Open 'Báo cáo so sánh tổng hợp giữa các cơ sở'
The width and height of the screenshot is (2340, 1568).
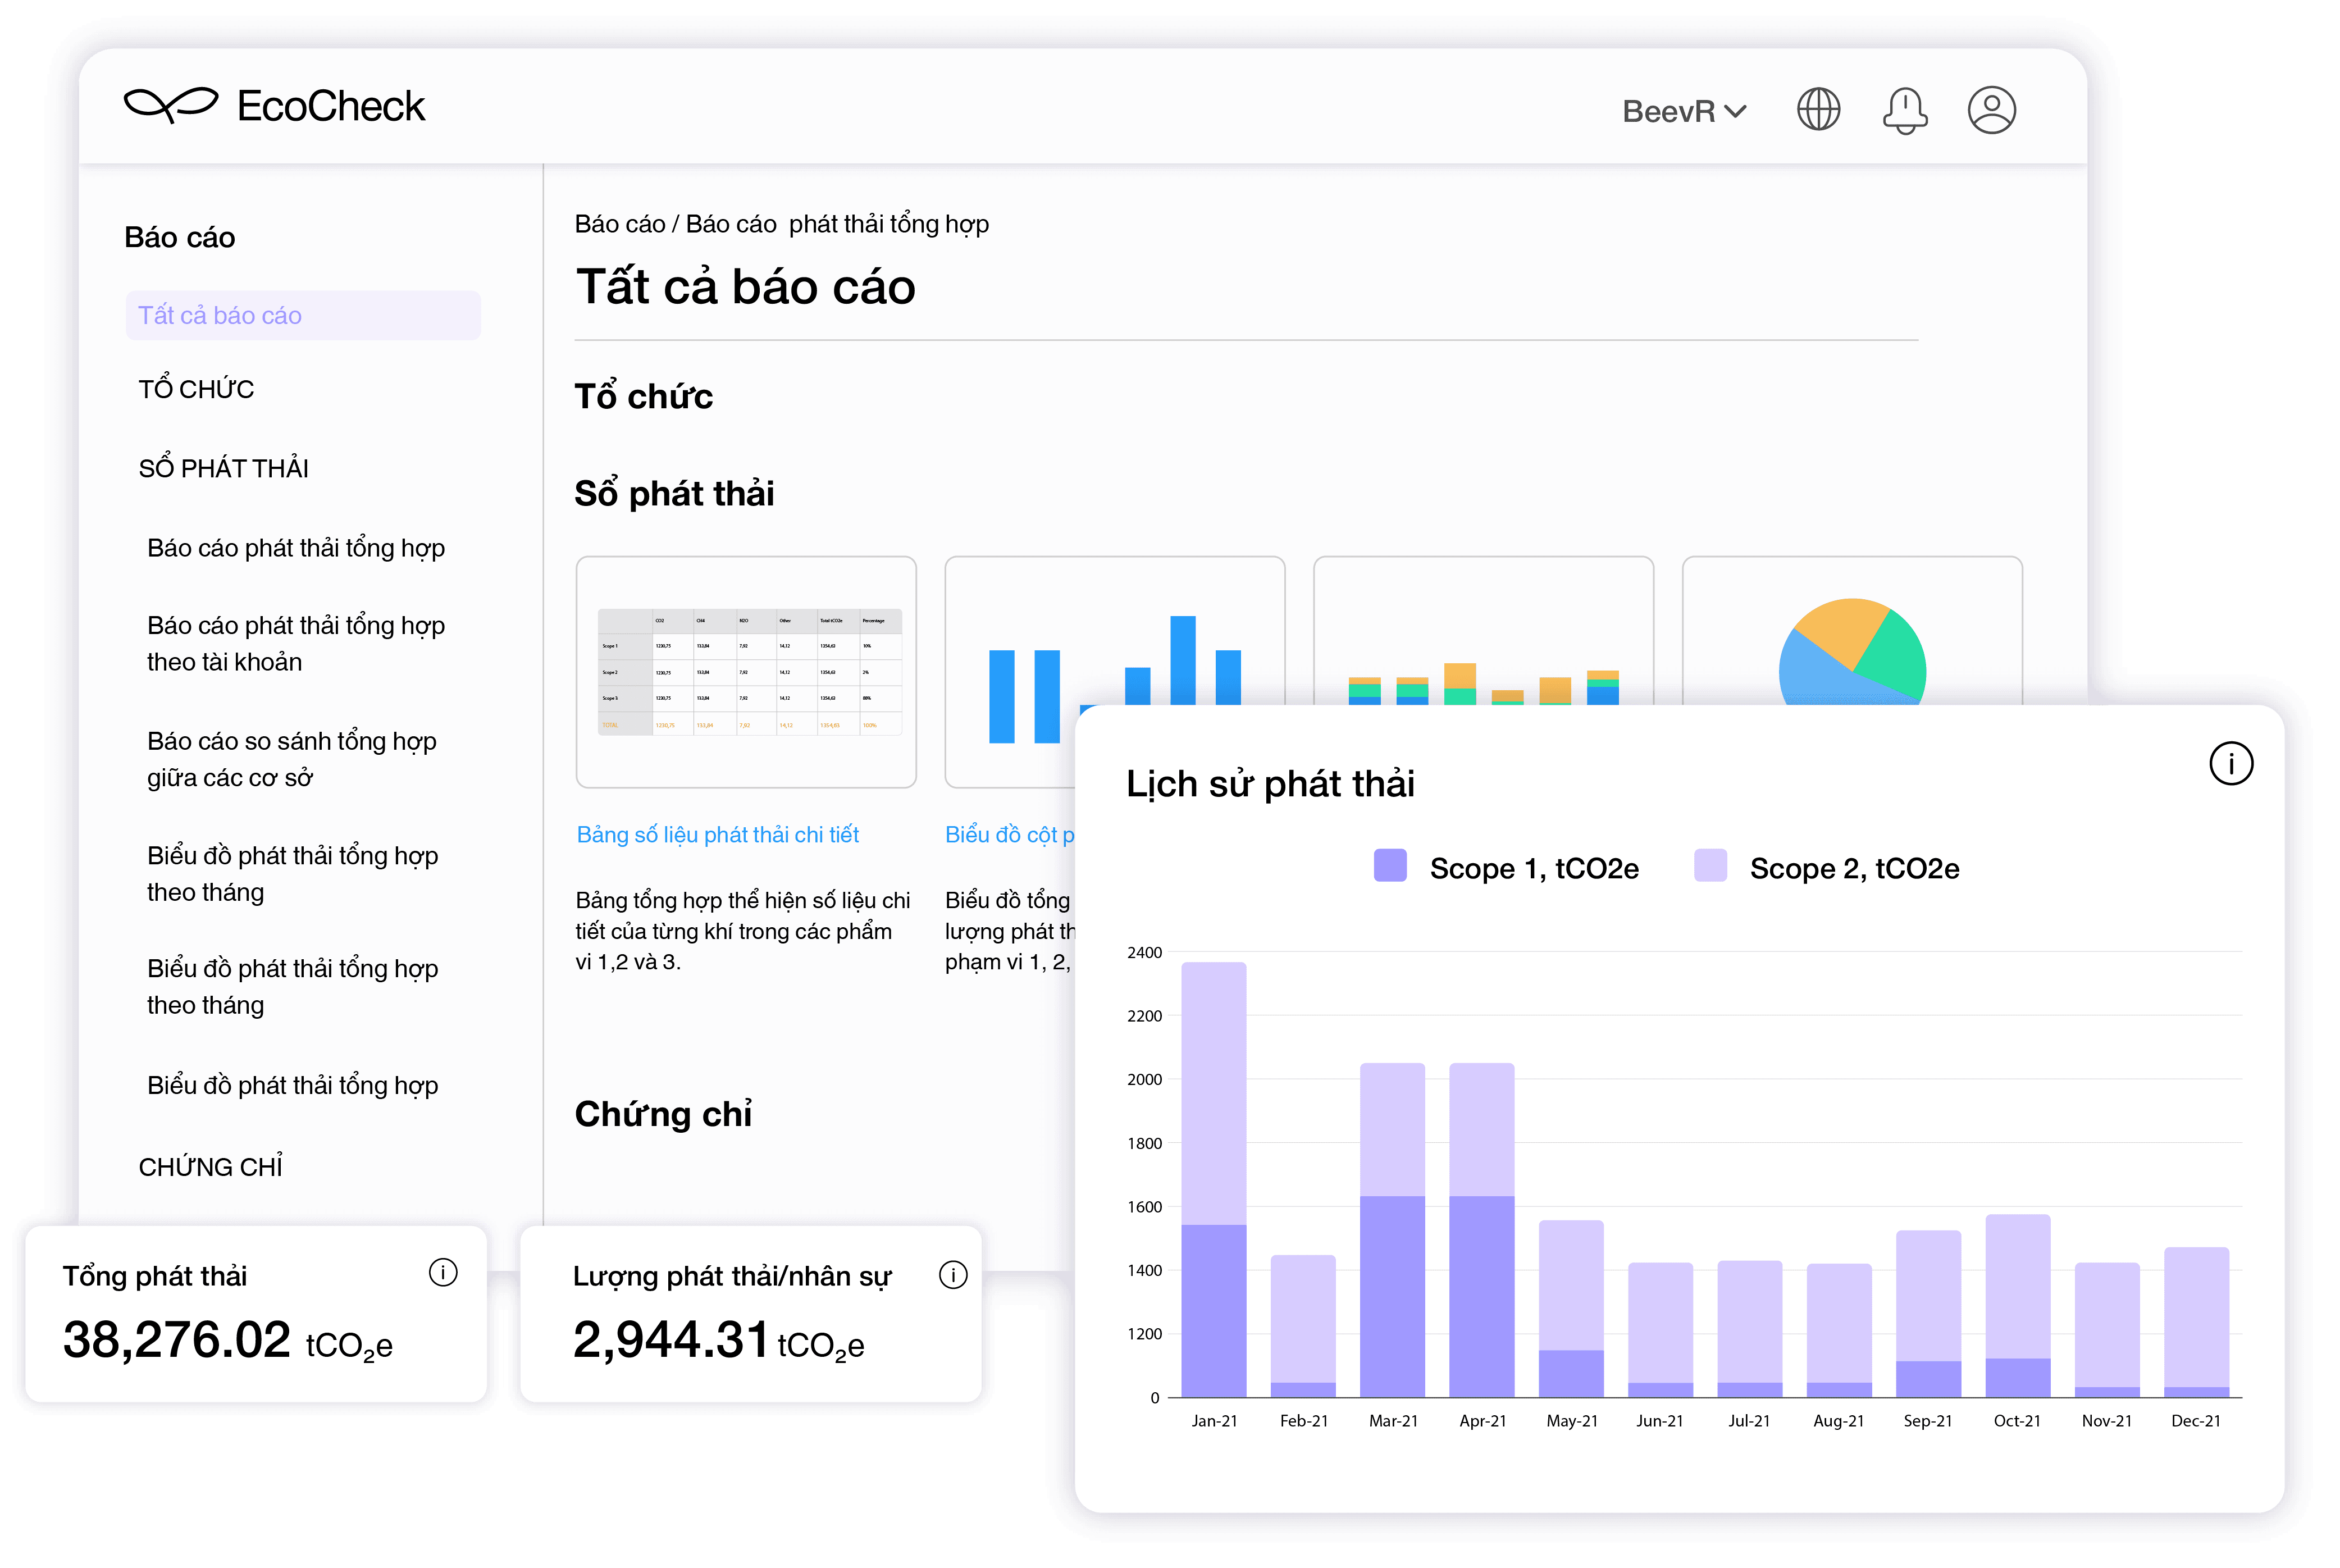tap(291, 759)
